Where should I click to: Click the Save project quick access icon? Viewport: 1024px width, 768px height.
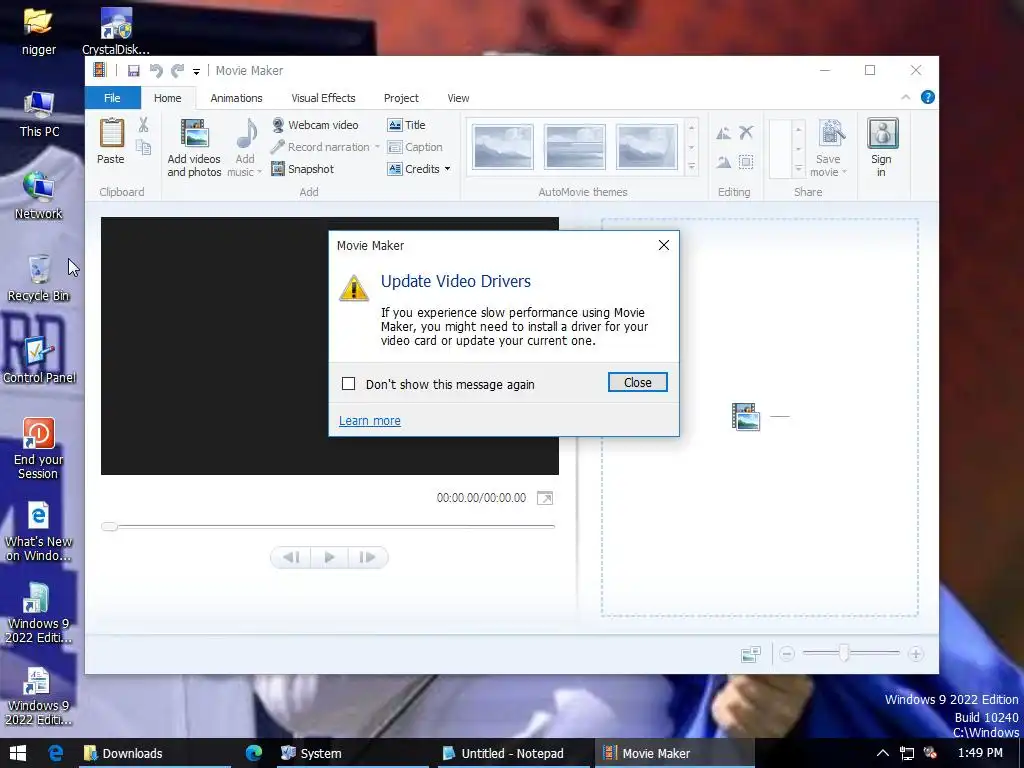(133, 71)
